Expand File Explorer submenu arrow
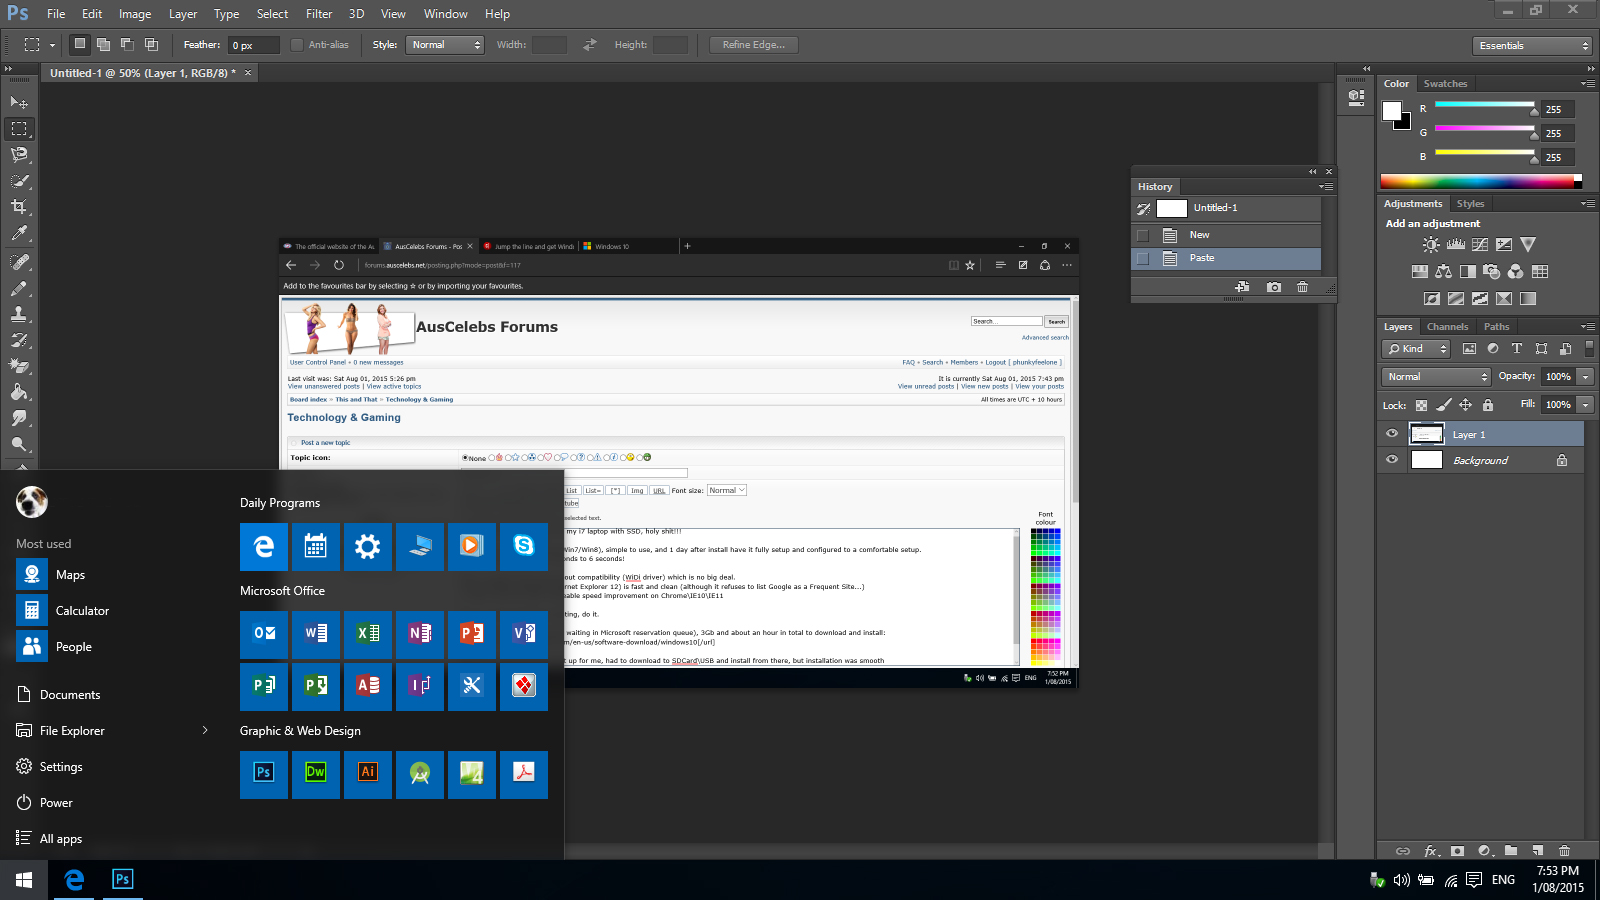This screenshot has width=1600, height=900. [205, 730]
